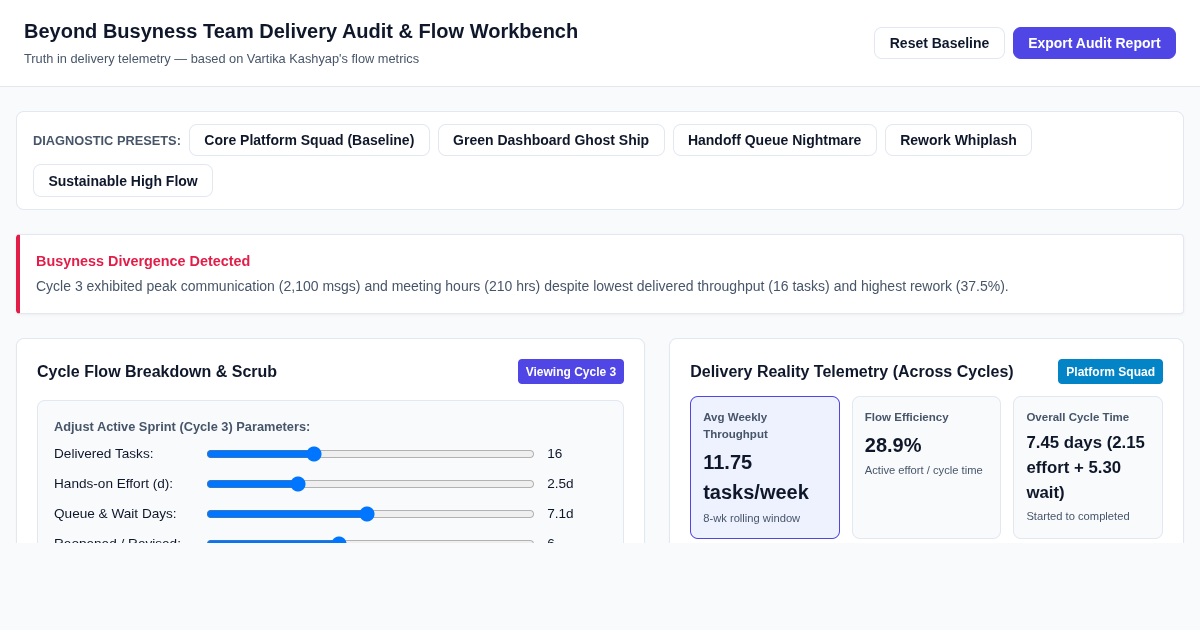Viewport: 1200px width, 630px height.
Task: Click the 8-wk rolling window caption
Action: click(x=752, y=518)
